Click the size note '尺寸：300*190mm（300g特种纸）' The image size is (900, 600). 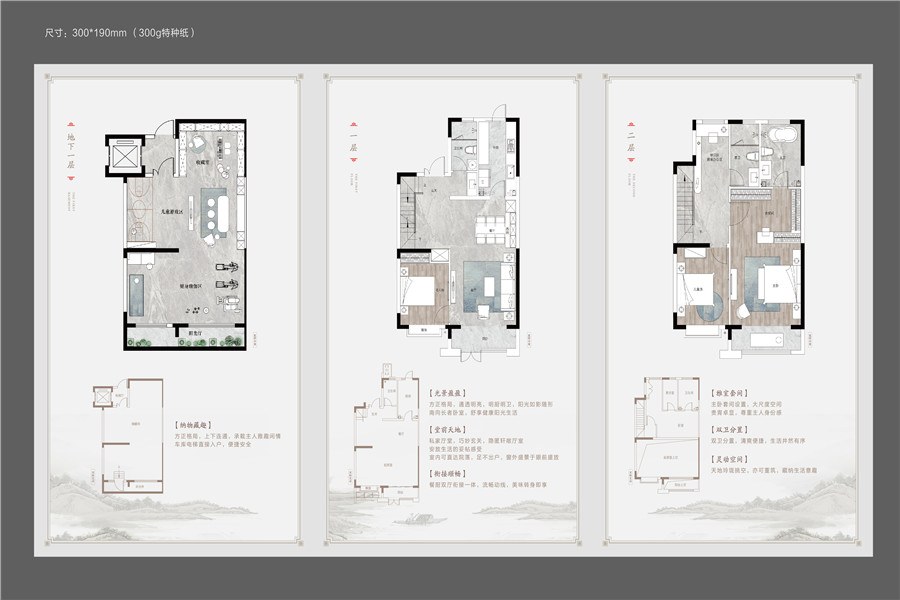120,33
